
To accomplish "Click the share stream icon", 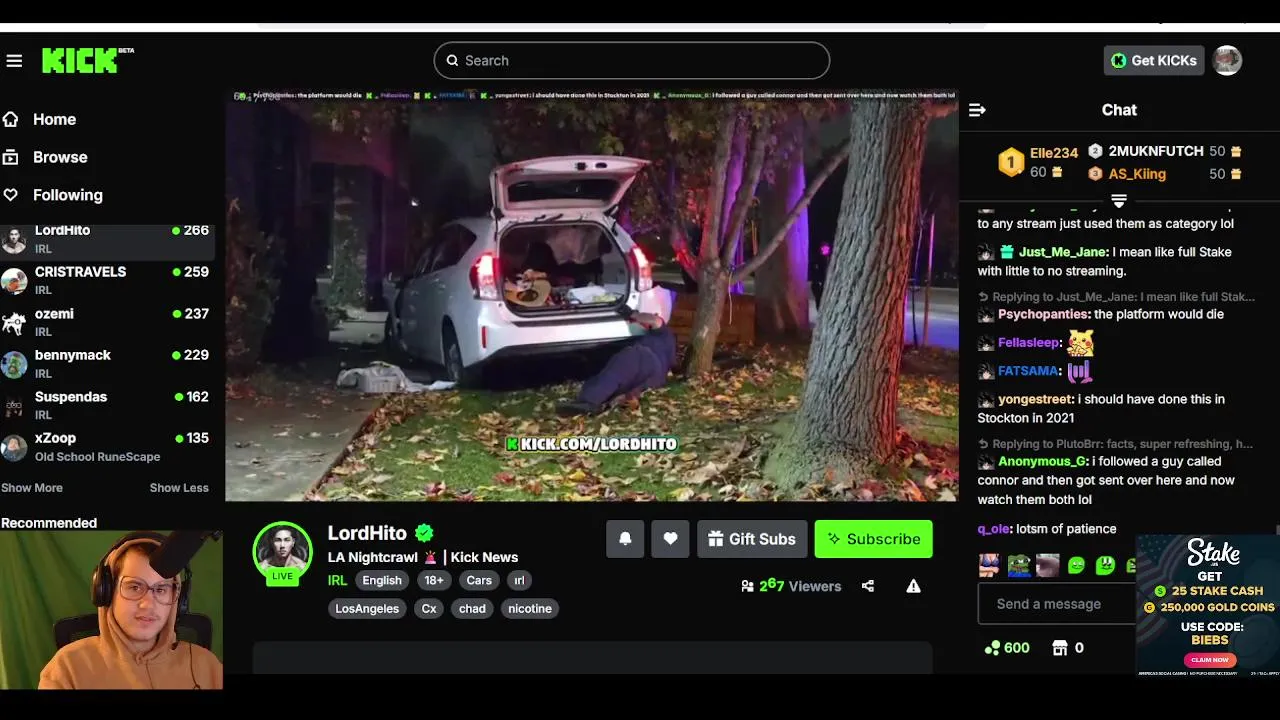I will point(868,586).
